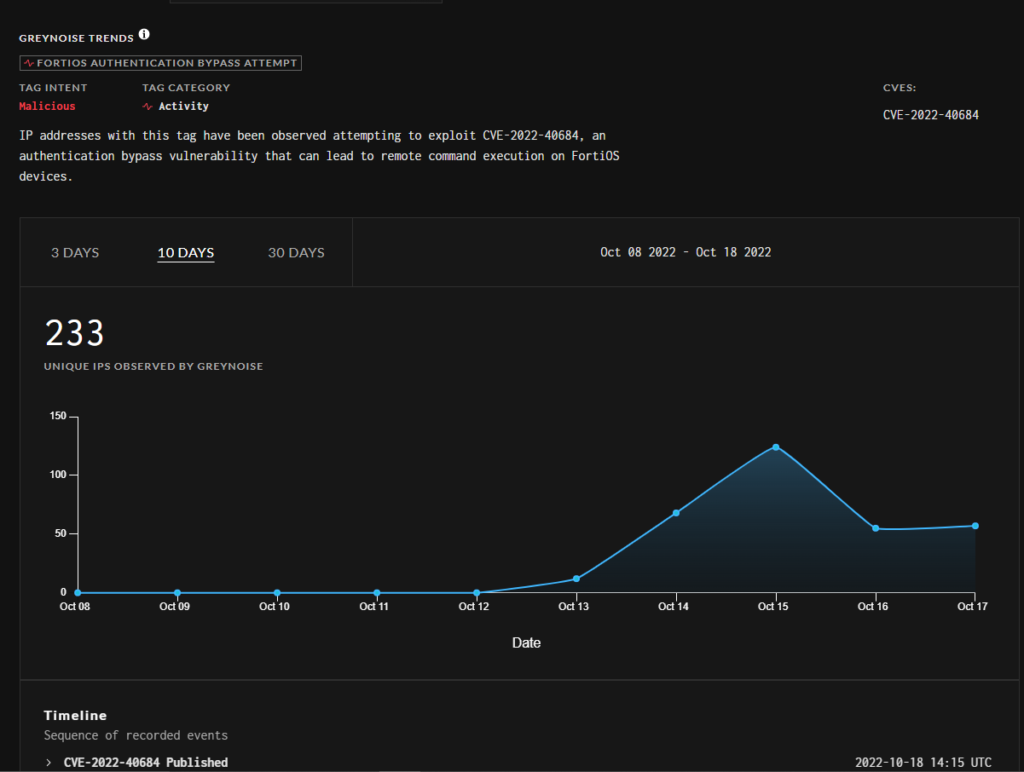Click the Oct 12 data point on chart
The image size is (1024, 772).
(x=477, y=592)
